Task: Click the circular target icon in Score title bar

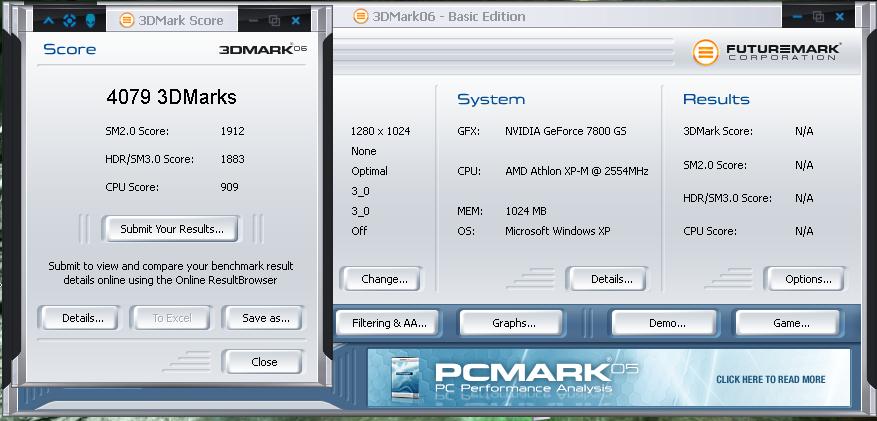Action: (69, 21)
